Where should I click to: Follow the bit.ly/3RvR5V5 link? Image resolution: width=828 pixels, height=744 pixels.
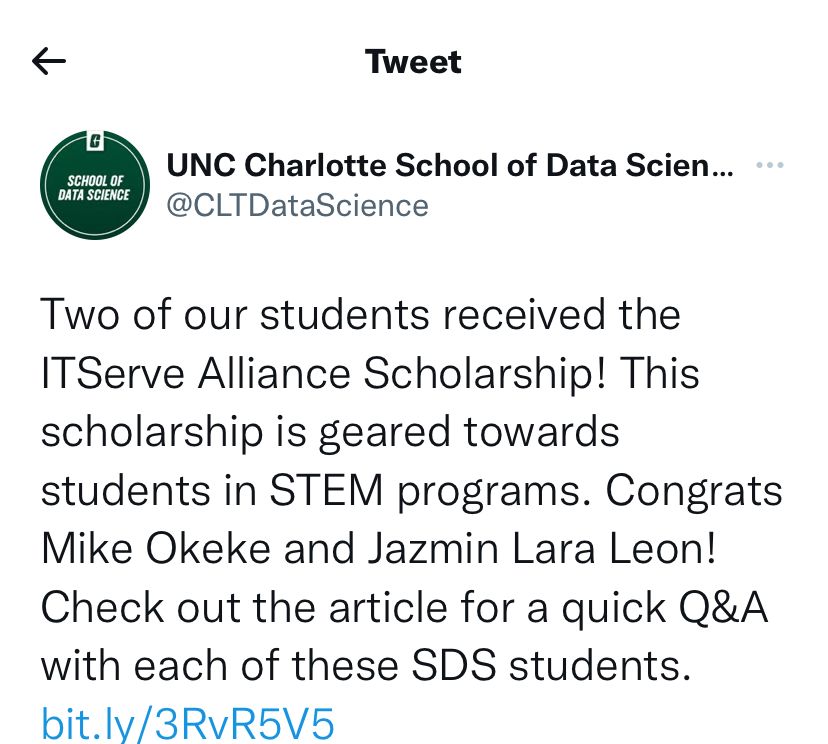point(187,722)
